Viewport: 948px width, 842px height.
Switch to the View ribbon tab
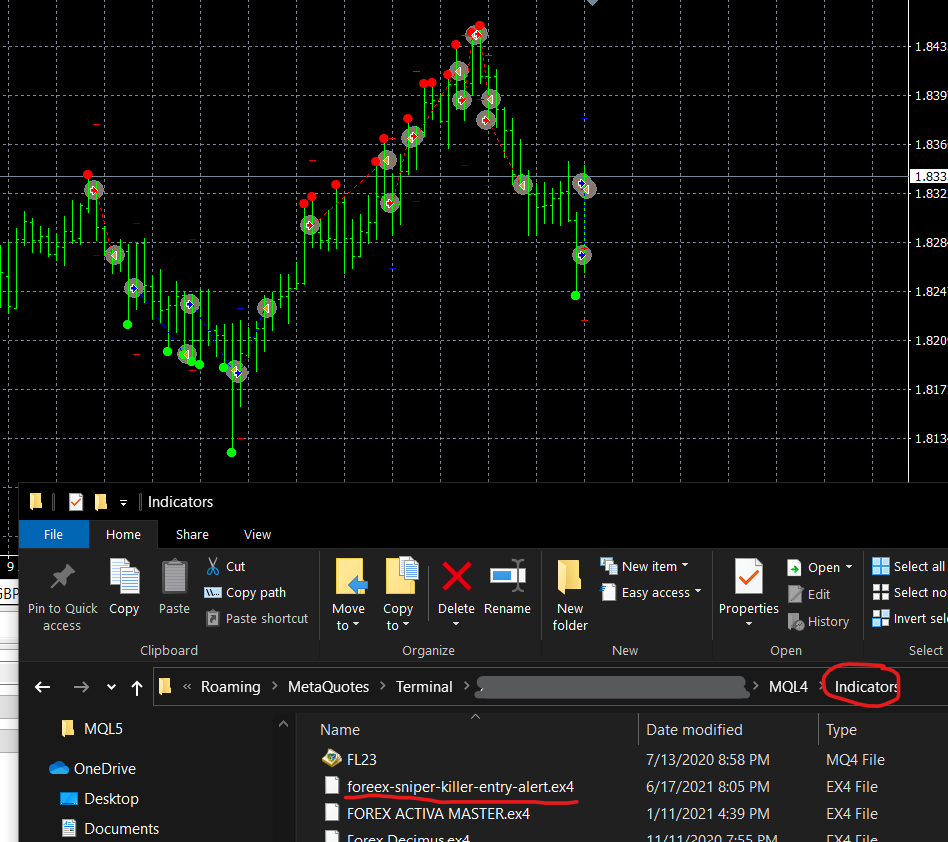tap(257, 534)
